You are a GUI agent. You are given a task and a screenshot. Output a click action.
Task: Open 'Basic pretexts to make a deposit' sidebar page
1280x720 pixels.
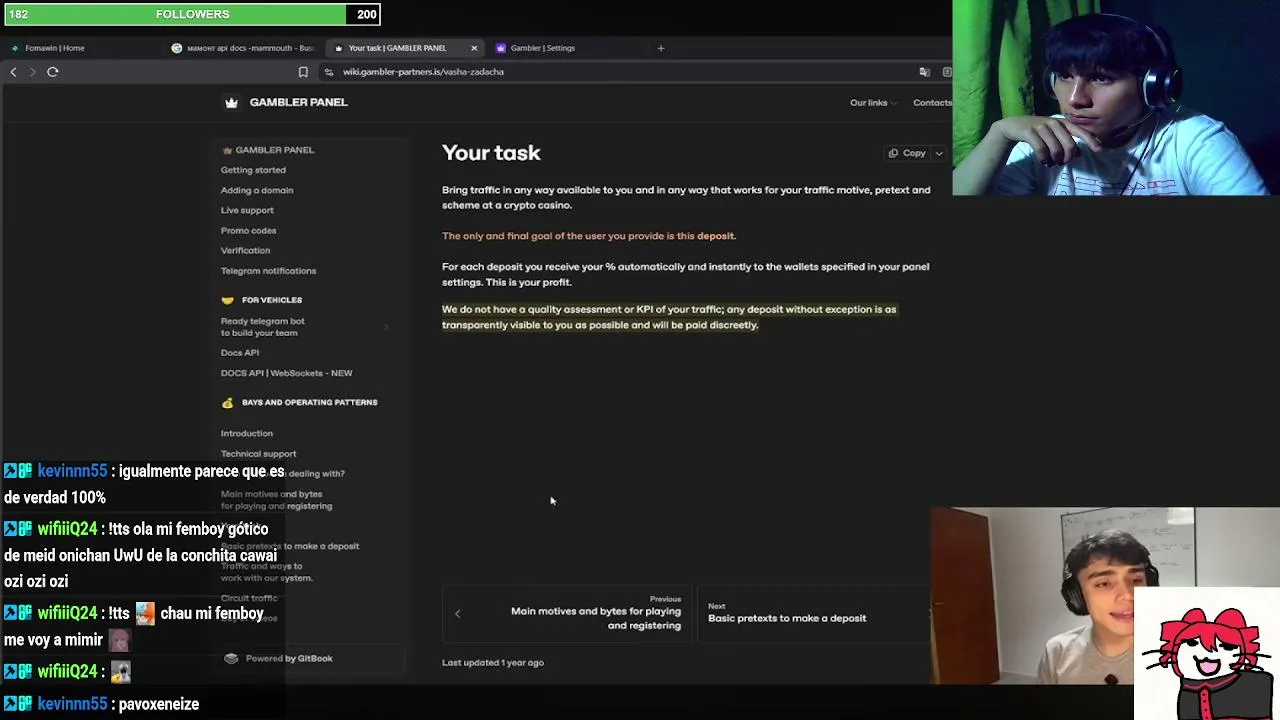[x=290, y=546]
